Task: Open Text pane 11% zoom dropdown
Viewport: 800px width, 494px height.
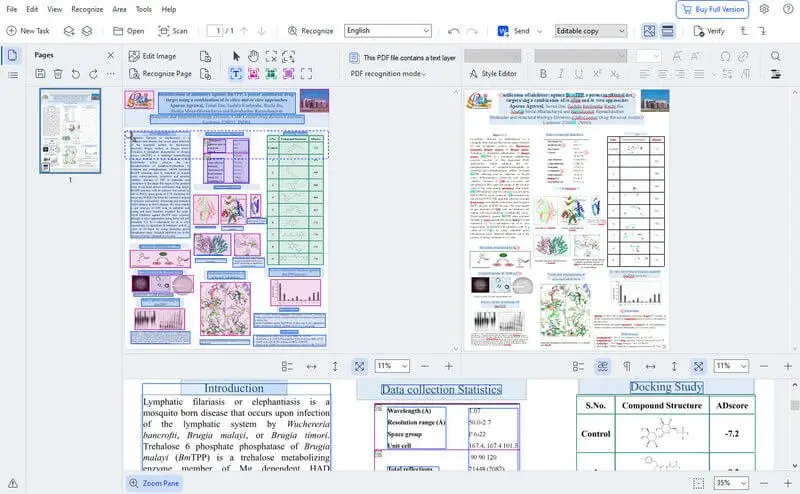Action: (x=731, y=366)
